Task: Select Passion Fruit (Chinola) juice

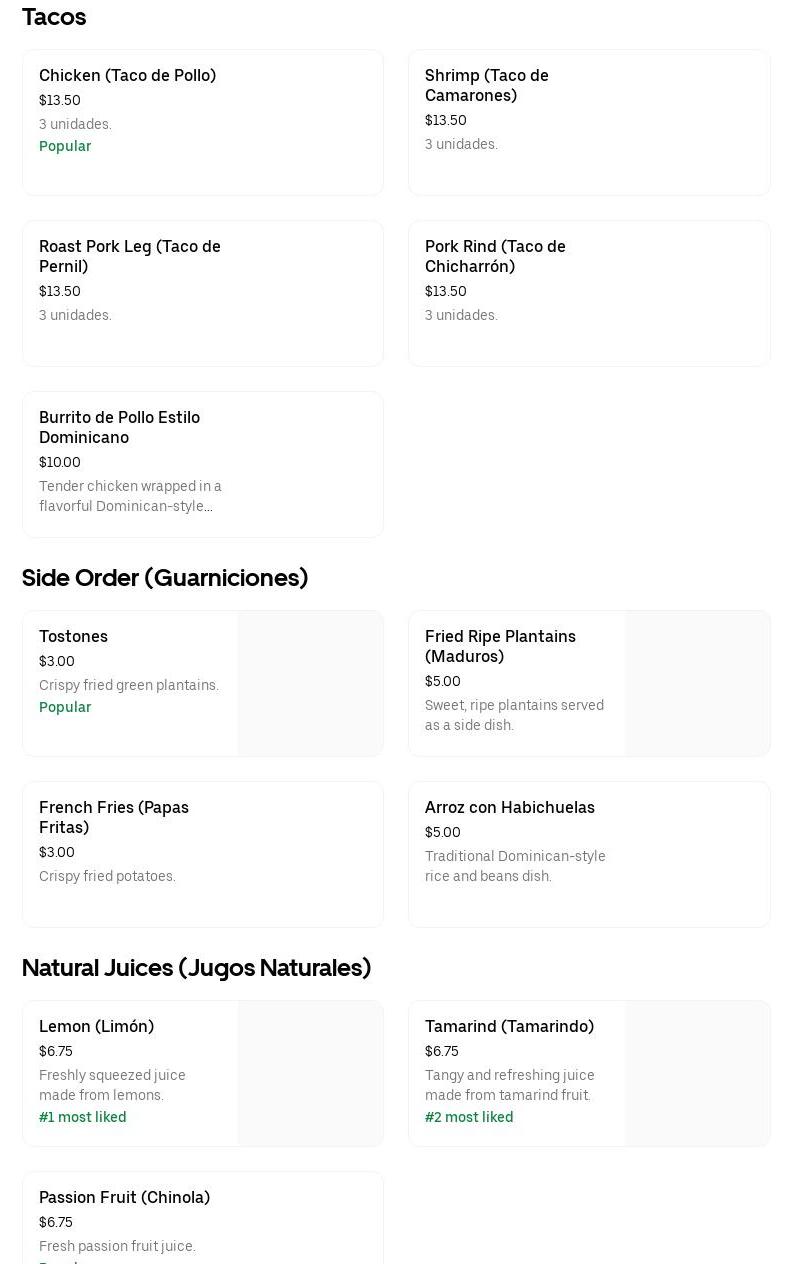Action: coord(124,1198)
